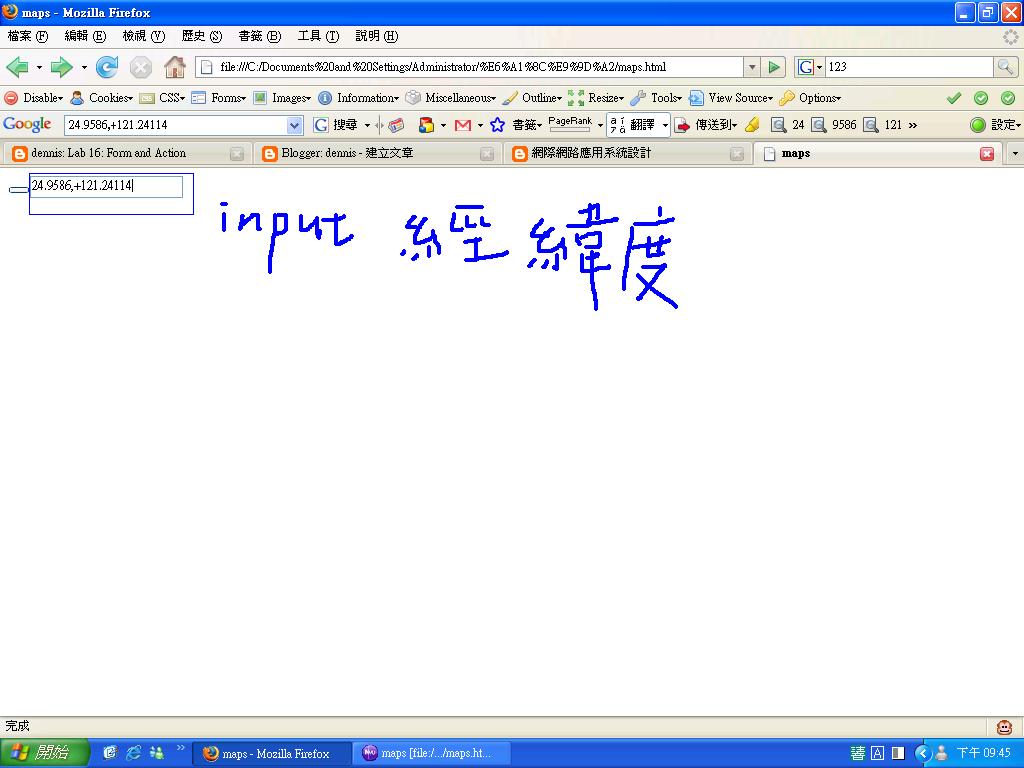The image size is (1024, 768).
Task: Open the Google 書籤 bookmarks dropdown
Action: [527, 125]
